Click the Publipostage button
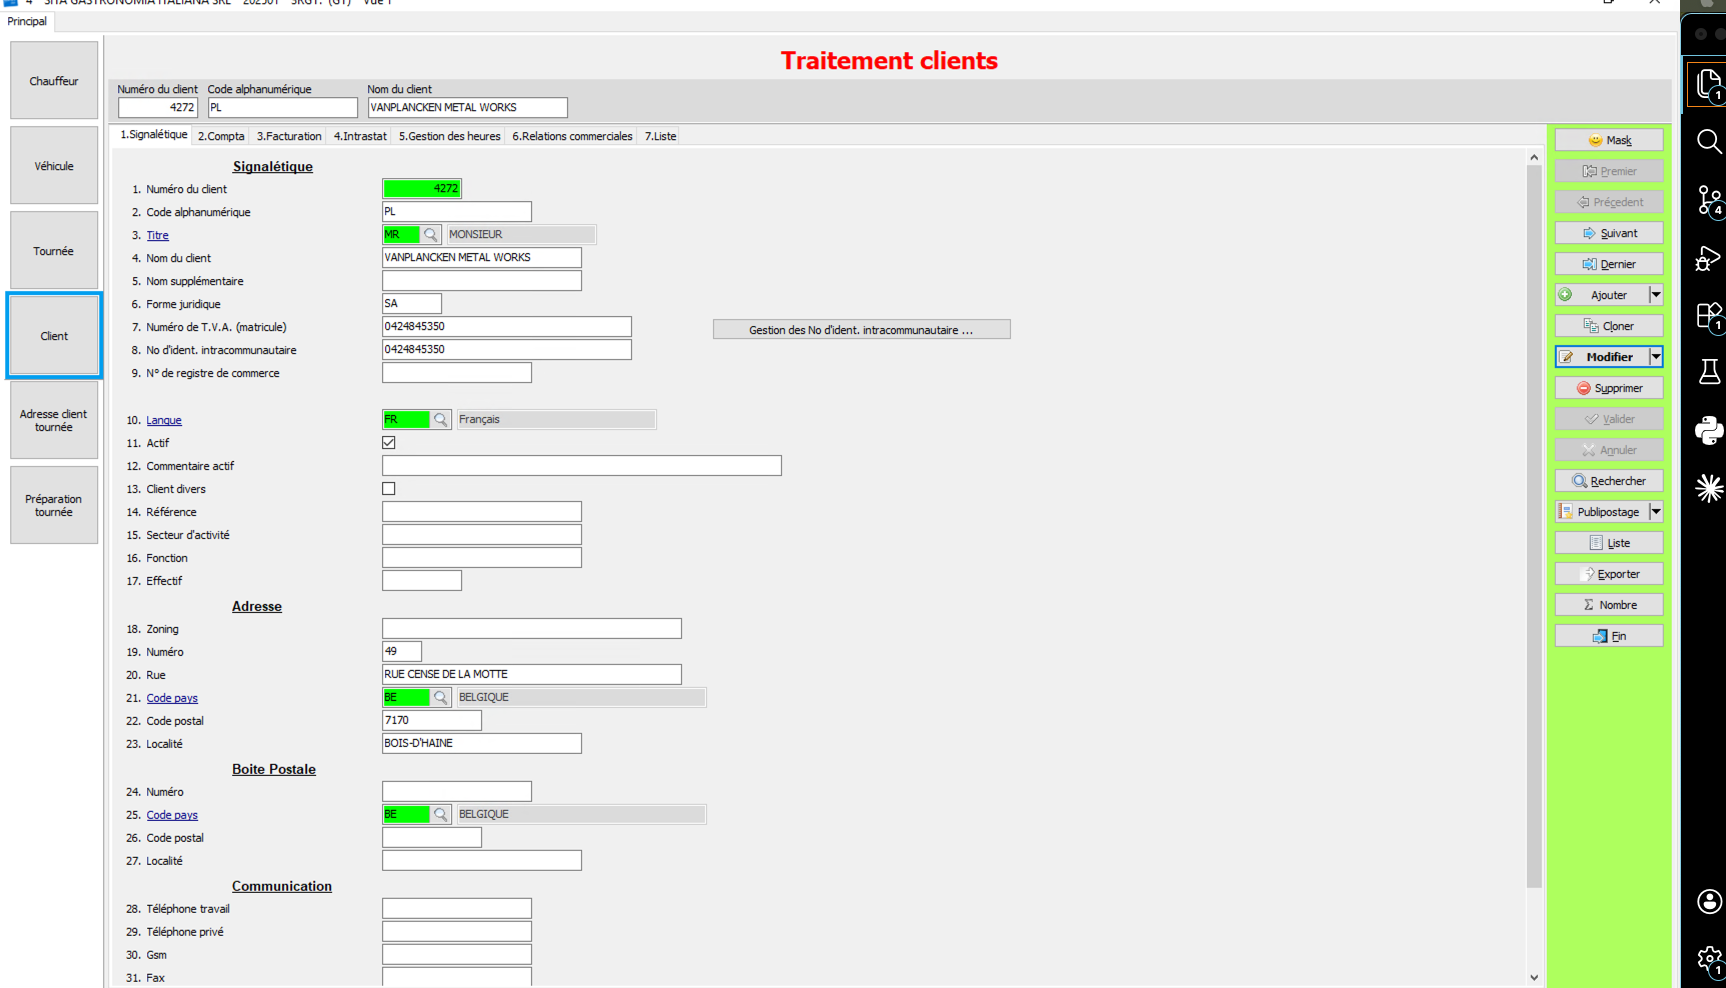Screen dimensions: 1726x988 1601,512
